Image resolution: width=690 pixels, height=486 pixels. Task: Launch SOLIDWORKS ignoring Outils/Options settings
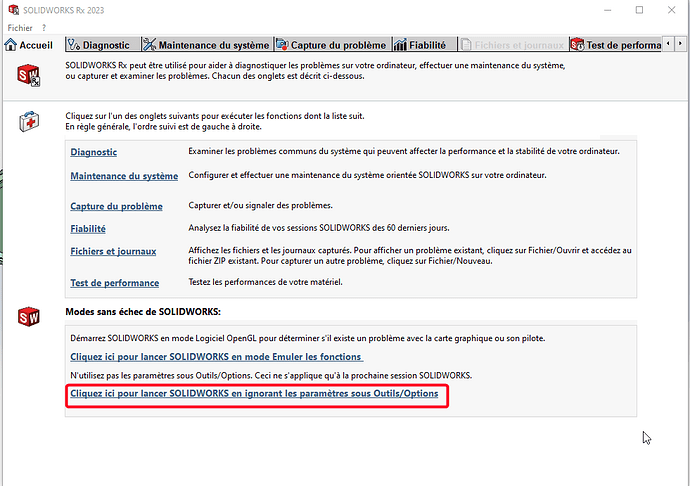[254, 394]
